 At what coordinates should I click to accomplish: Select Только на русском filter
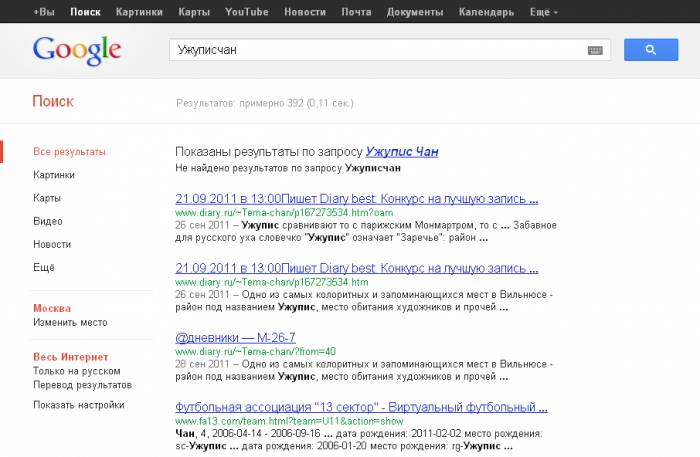pos(77,371)
